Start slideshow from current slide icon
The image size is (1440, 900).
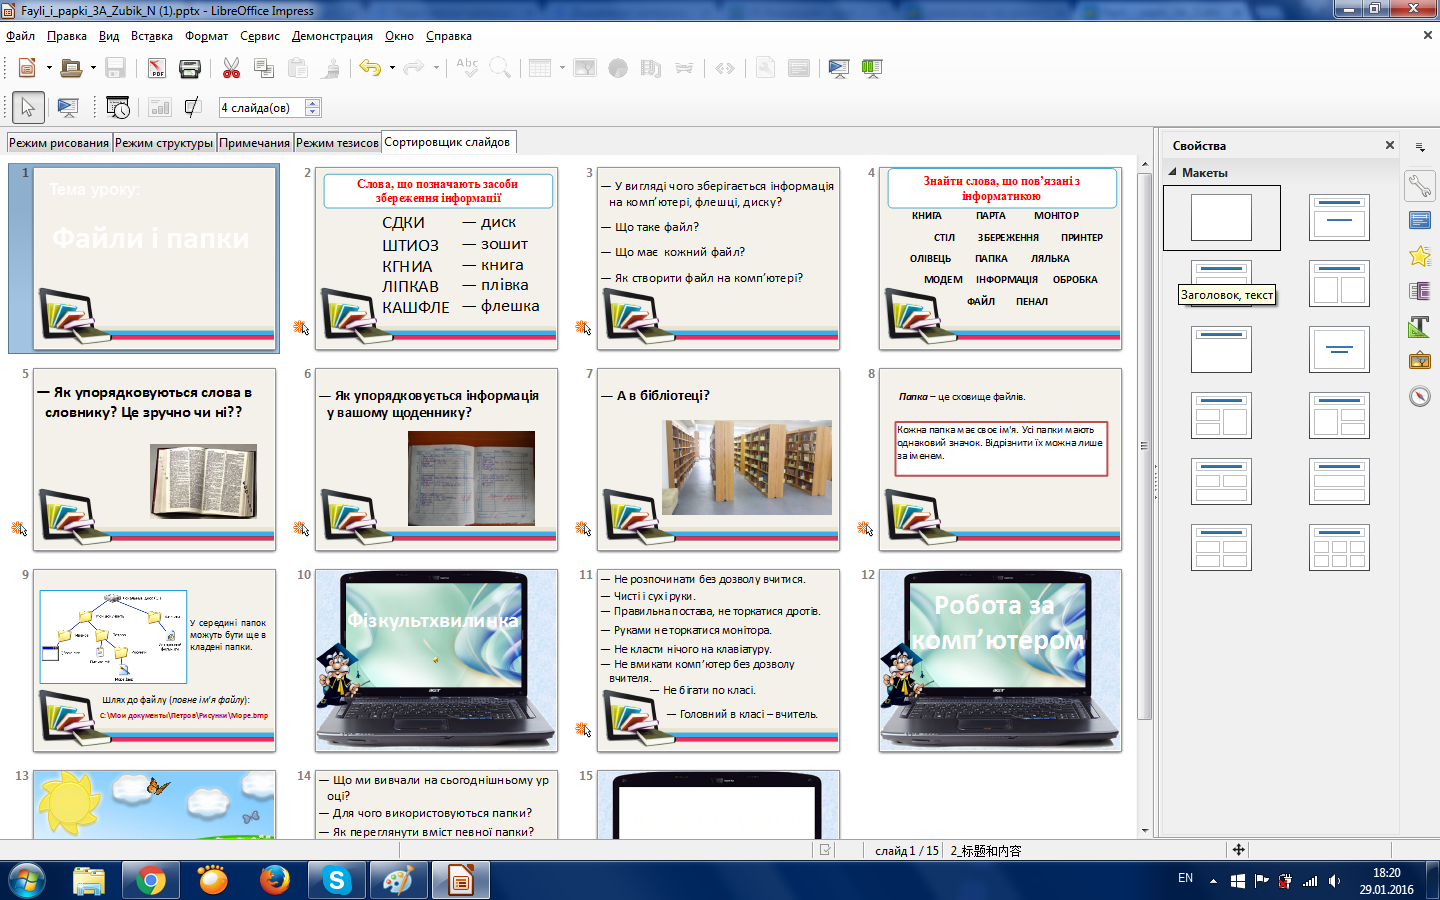click(872, 68)
